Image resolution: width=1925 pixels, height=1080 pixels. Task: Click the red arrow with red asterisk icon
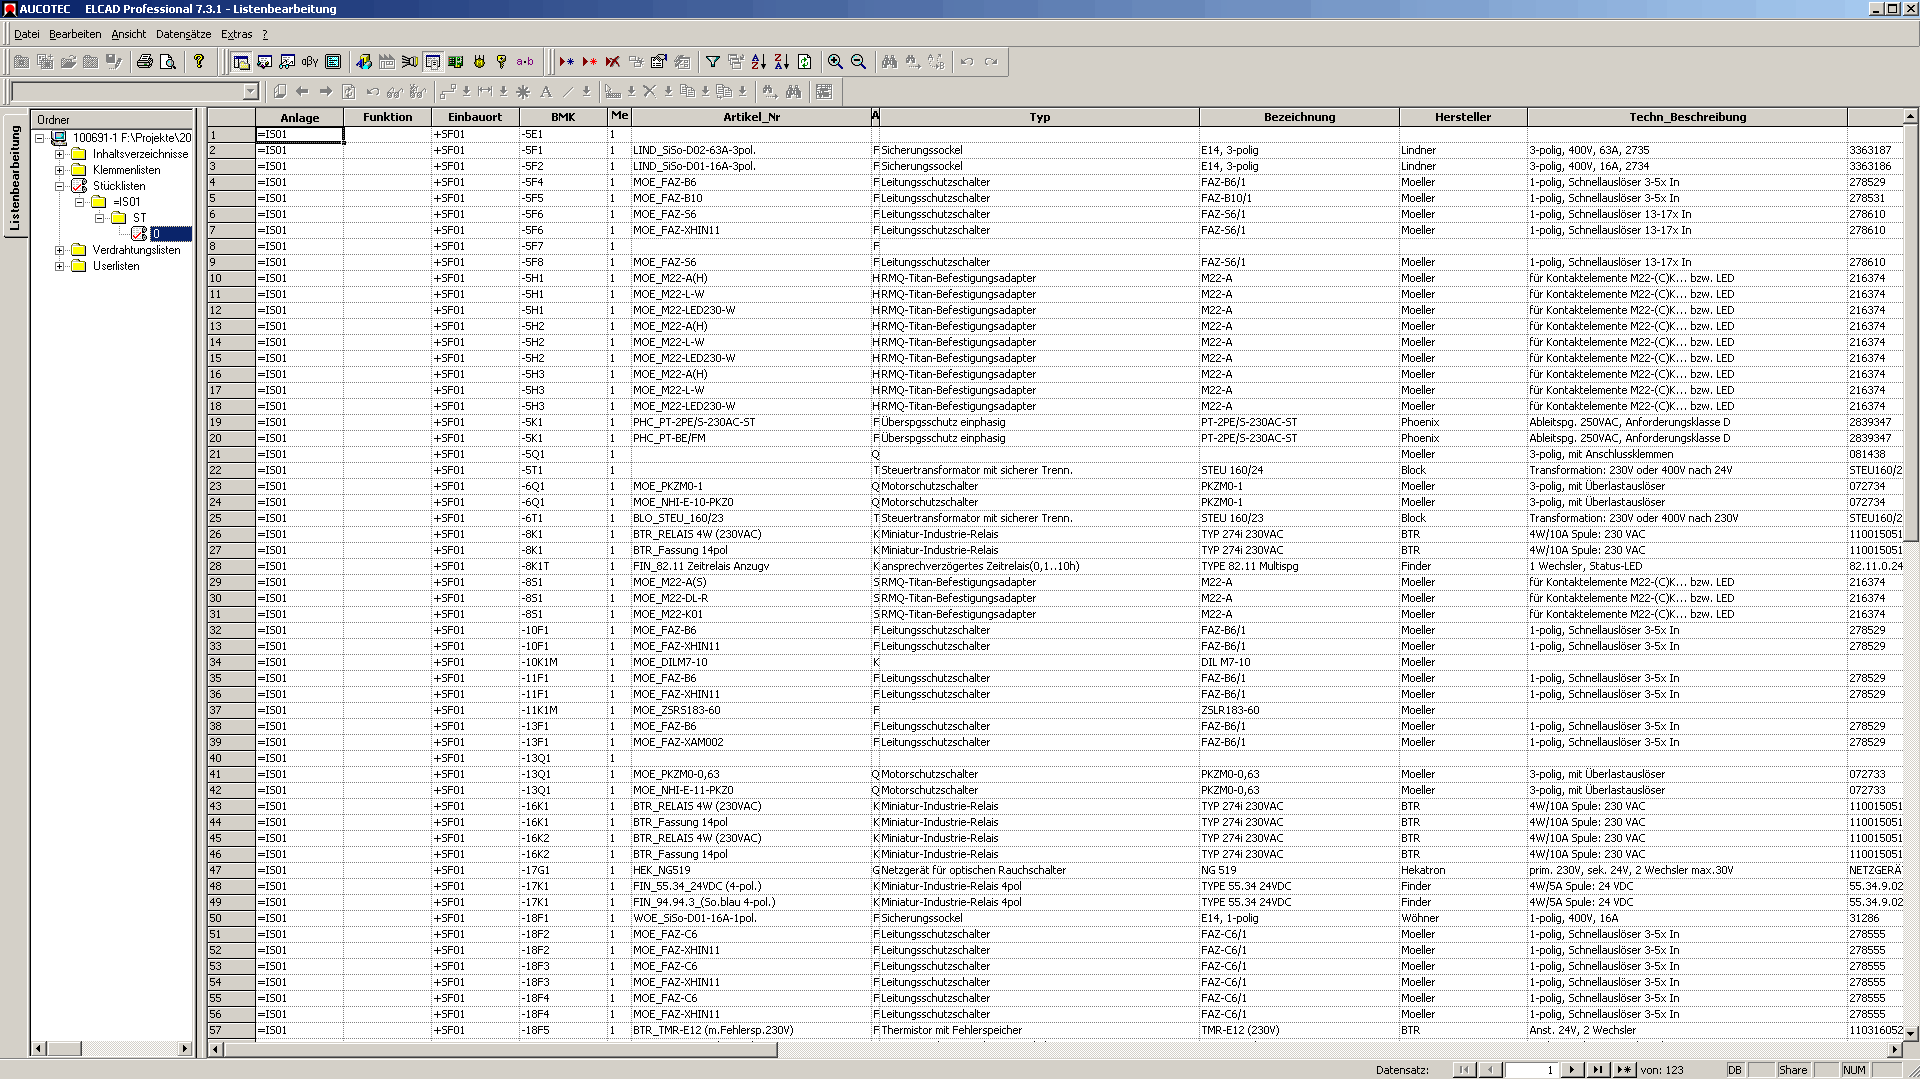(590, 62)
